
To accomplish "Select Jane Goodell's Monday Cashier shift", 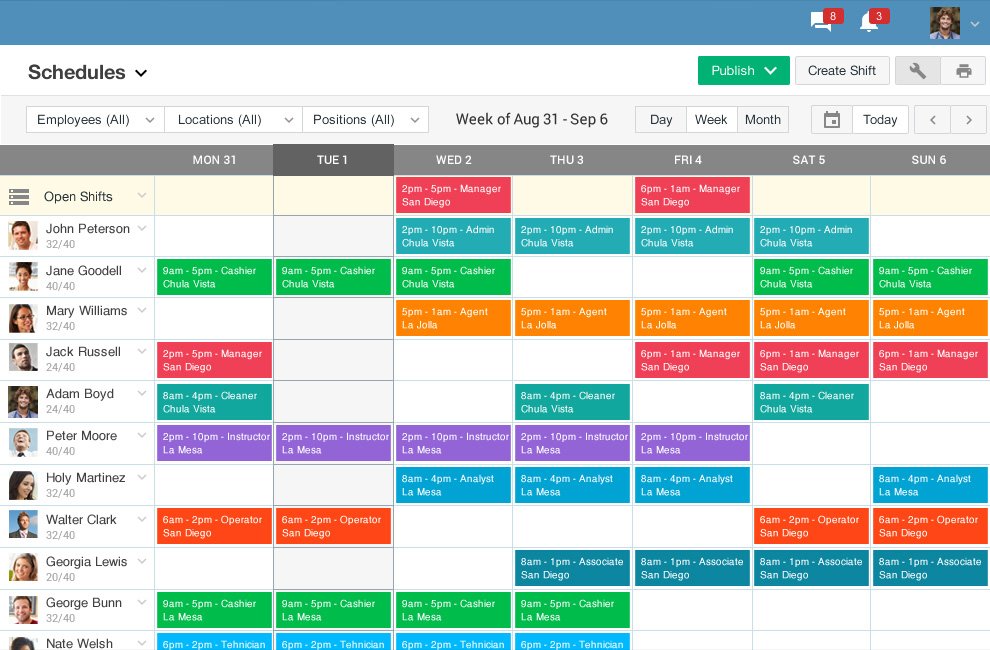I will point(213,277).
